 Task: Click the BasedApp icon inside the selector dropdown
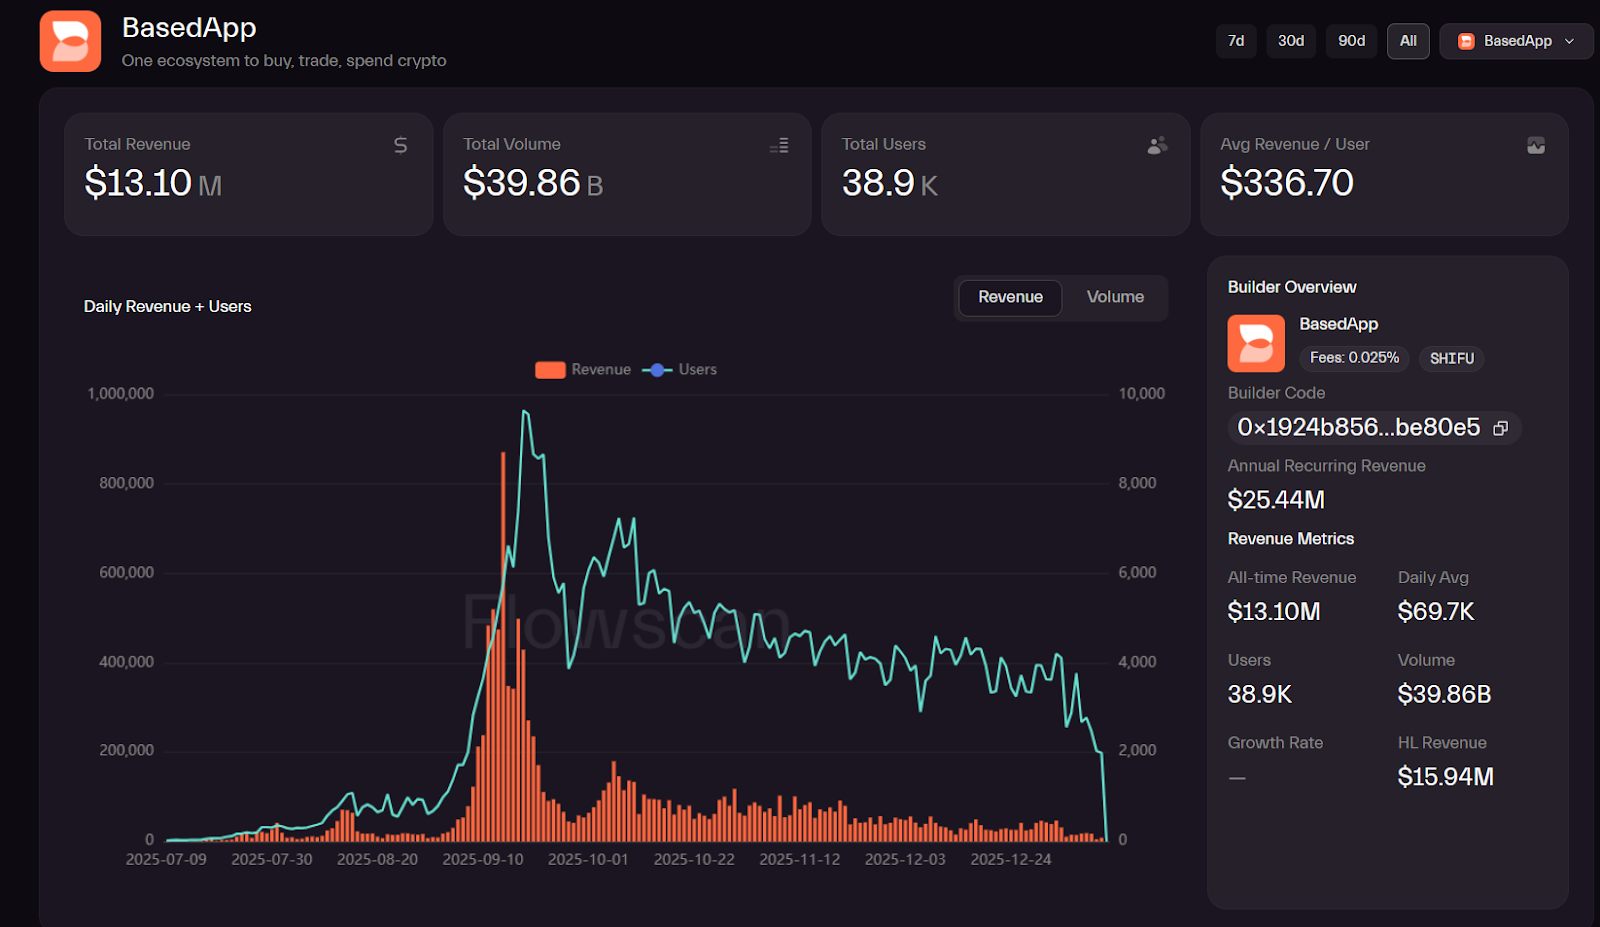pos(1465,41)
